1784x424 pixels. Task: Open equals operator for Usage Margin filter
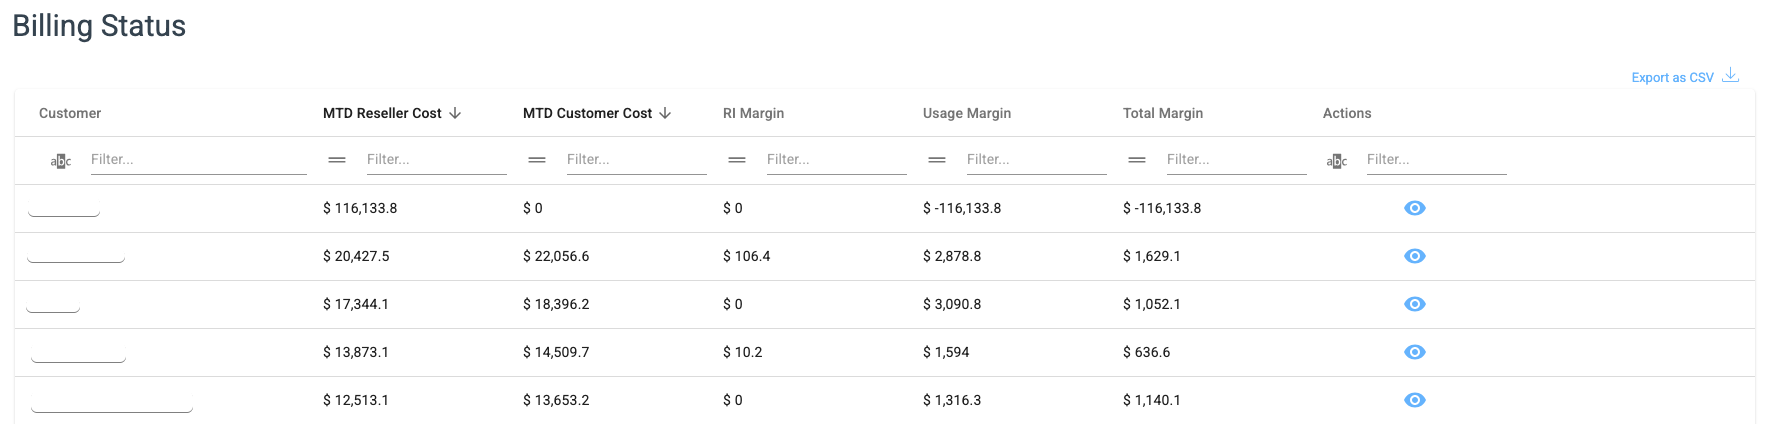(937, 160)
